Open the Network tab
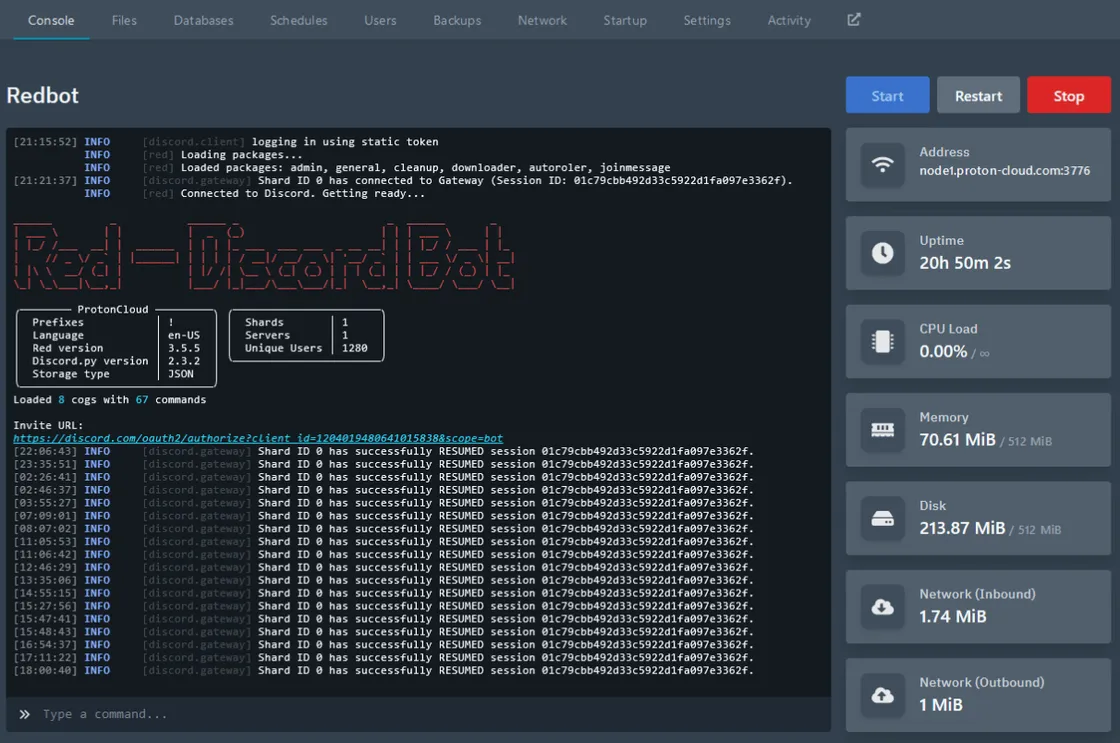Viewport: 1120px width, 743px height. 542,21
